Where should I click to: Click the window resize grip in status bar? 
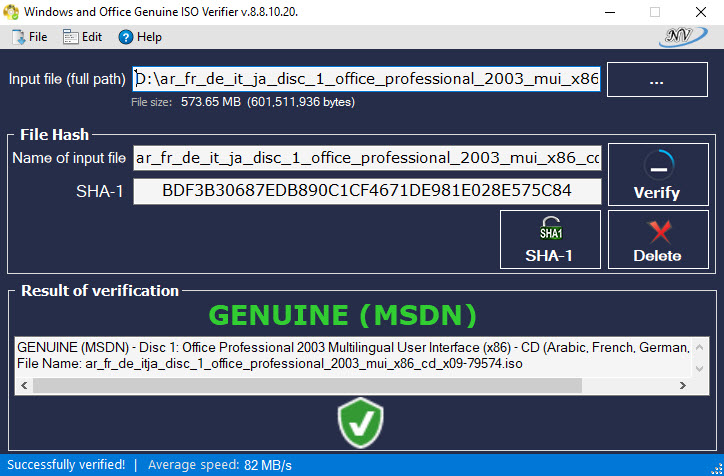pos(718,470)
